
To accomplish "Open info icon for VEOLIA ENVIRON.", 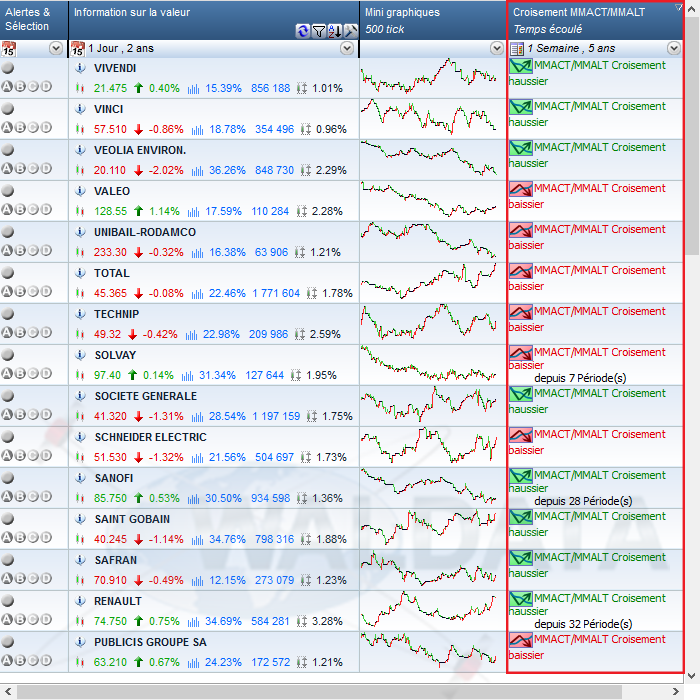I will pyautogui.click(x=80, y=150).
